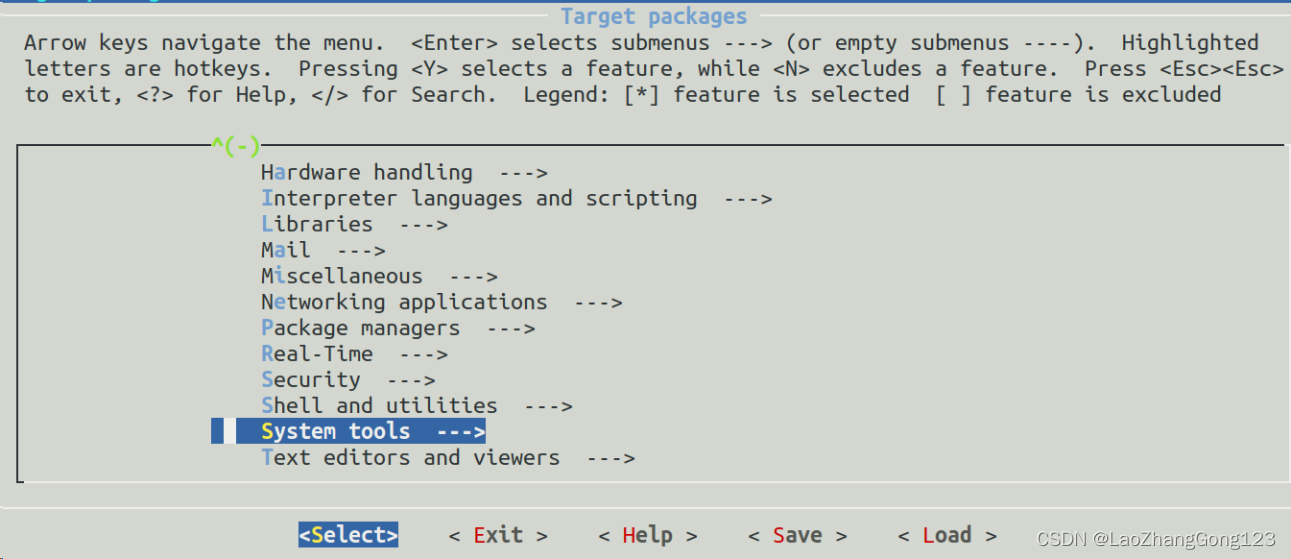Open the Hardware handling submenu

point(404,172)
